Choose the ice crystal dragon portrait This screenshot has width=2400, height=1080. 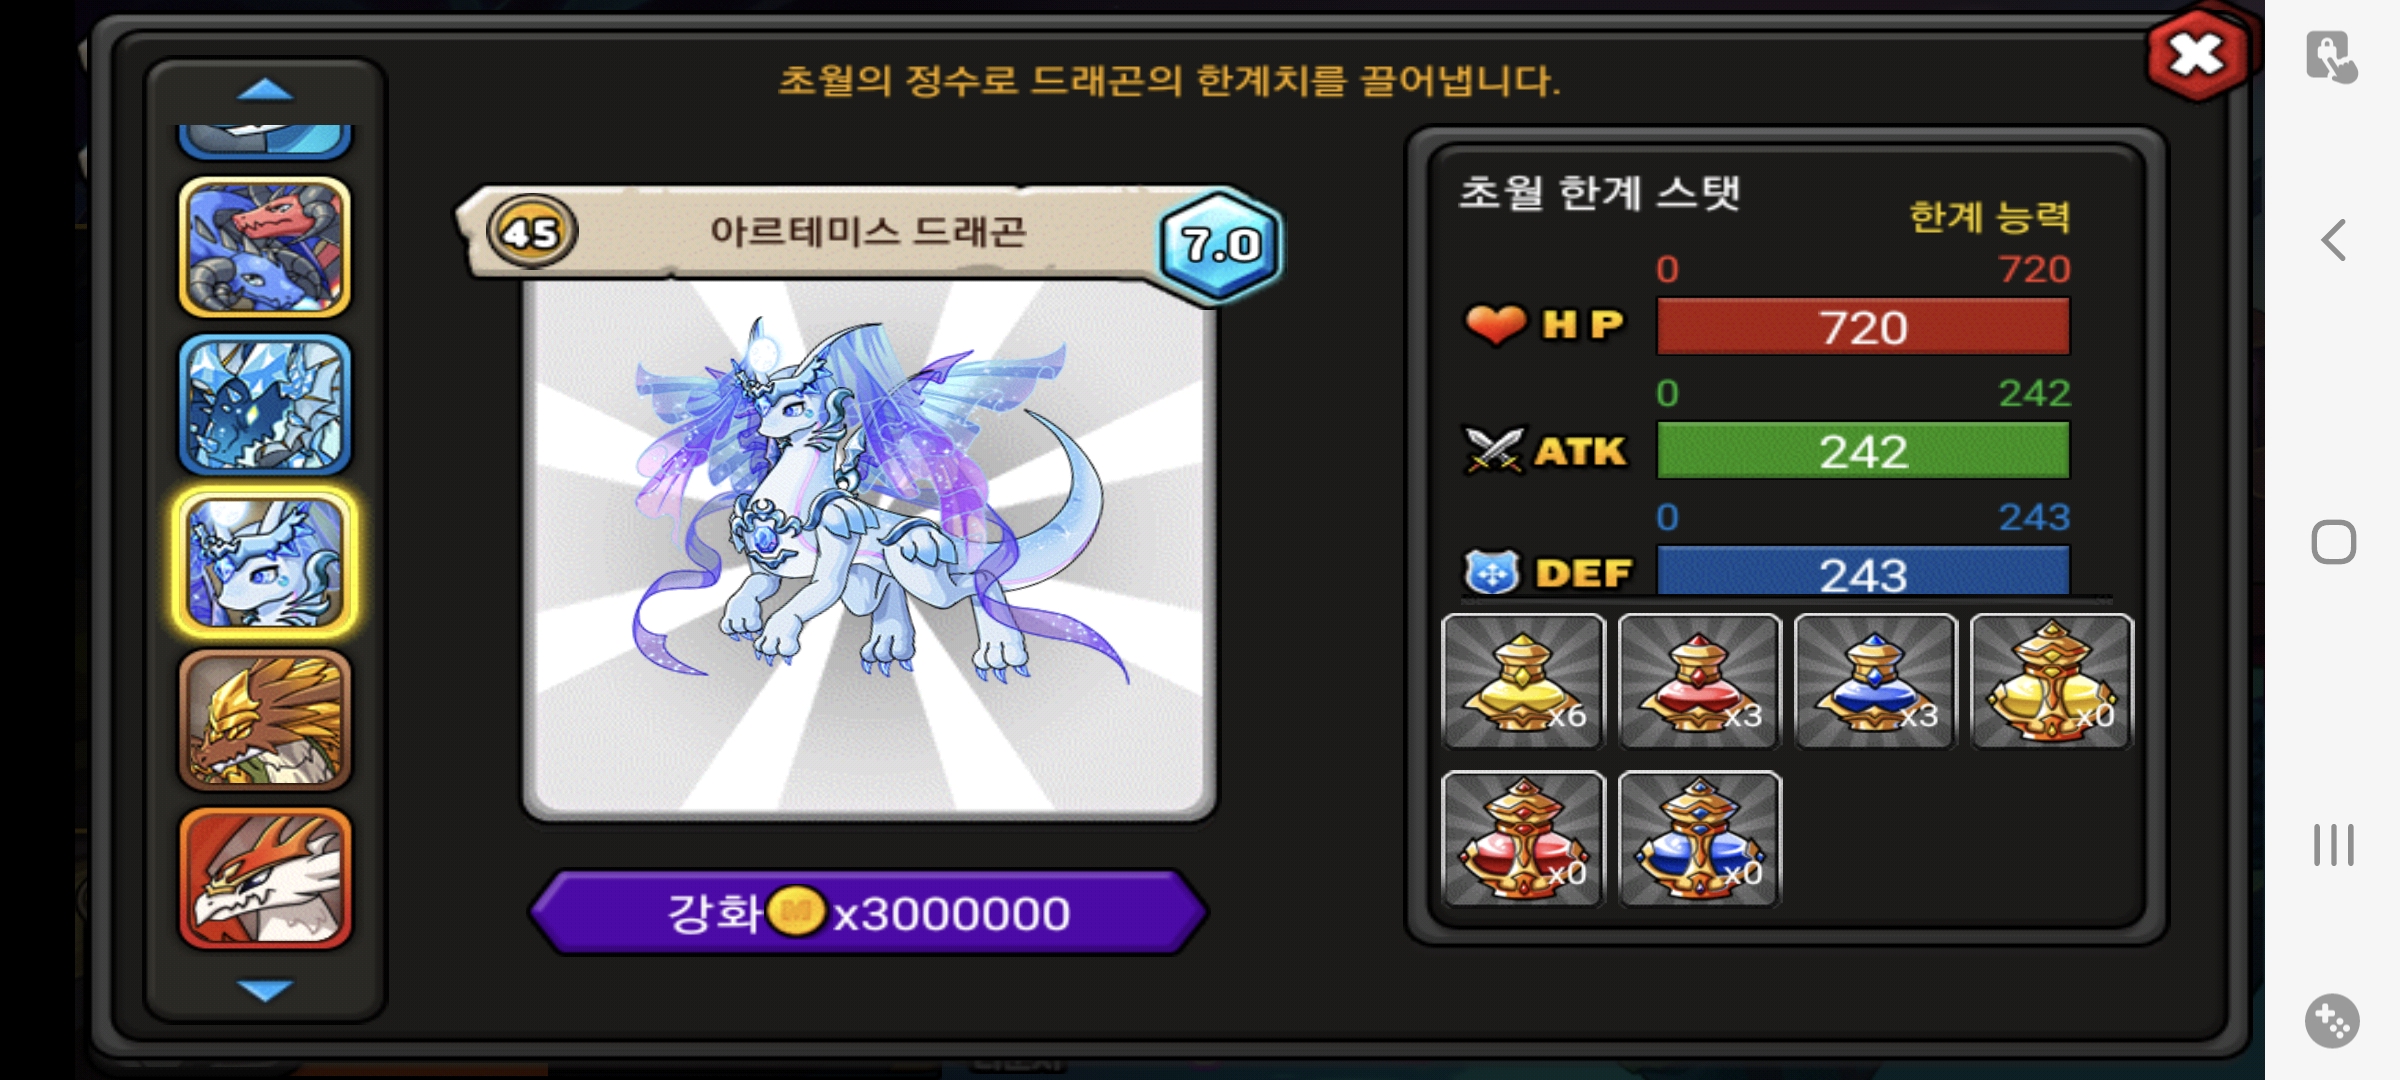point(265,404)
